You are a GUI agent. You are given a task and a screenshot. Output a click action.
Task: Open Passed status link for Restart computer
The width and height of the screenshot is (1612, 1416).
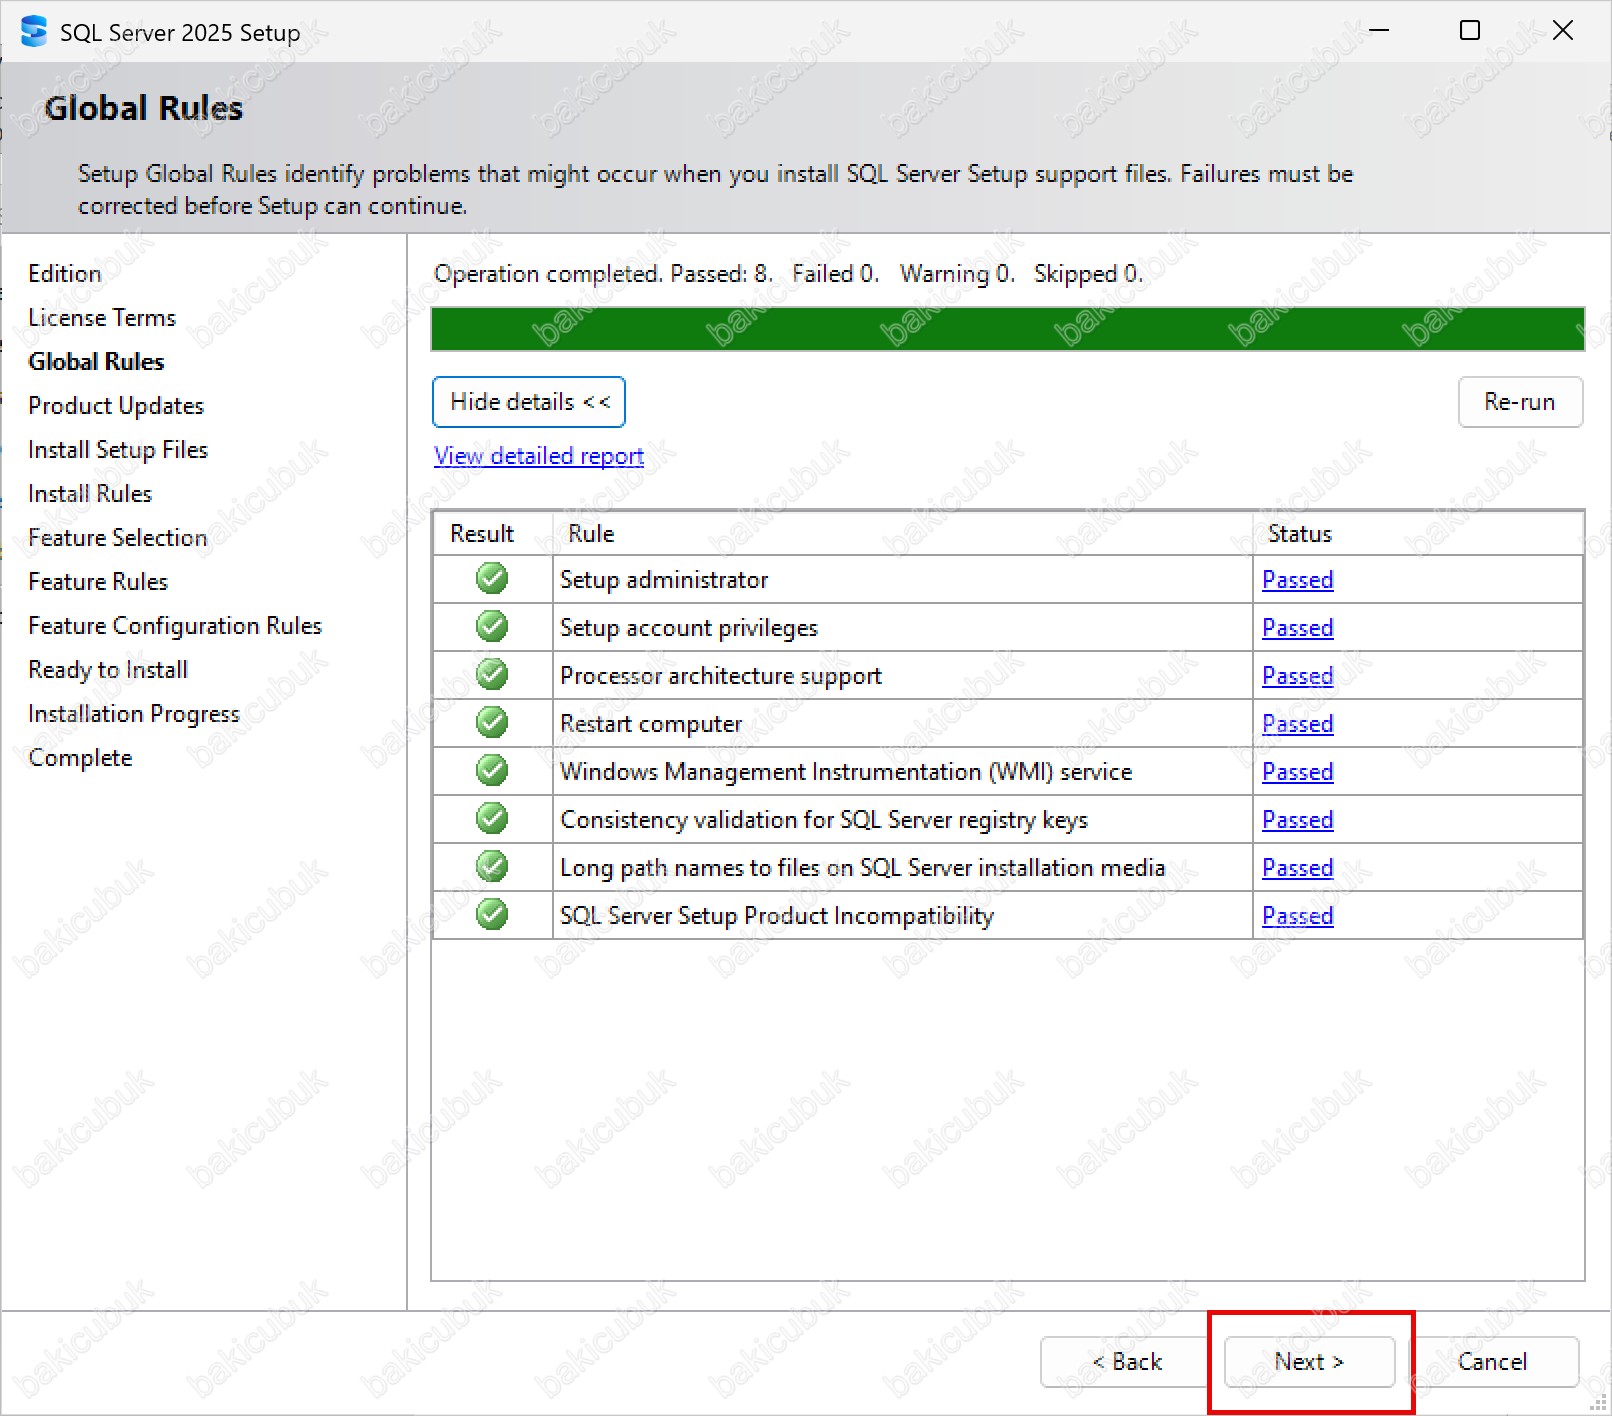click(x=1297, y=724)
